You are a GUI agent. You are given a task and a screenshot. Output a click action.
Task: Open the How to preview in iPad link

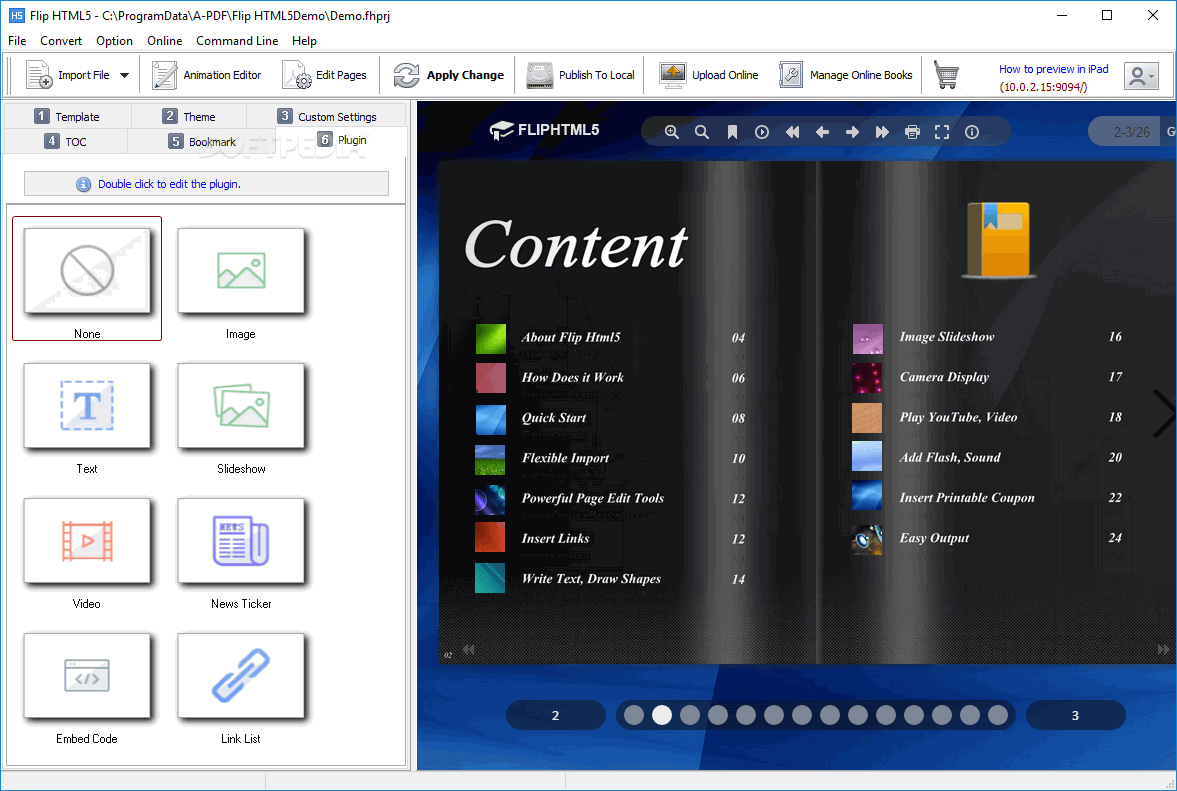[1053, 69]
